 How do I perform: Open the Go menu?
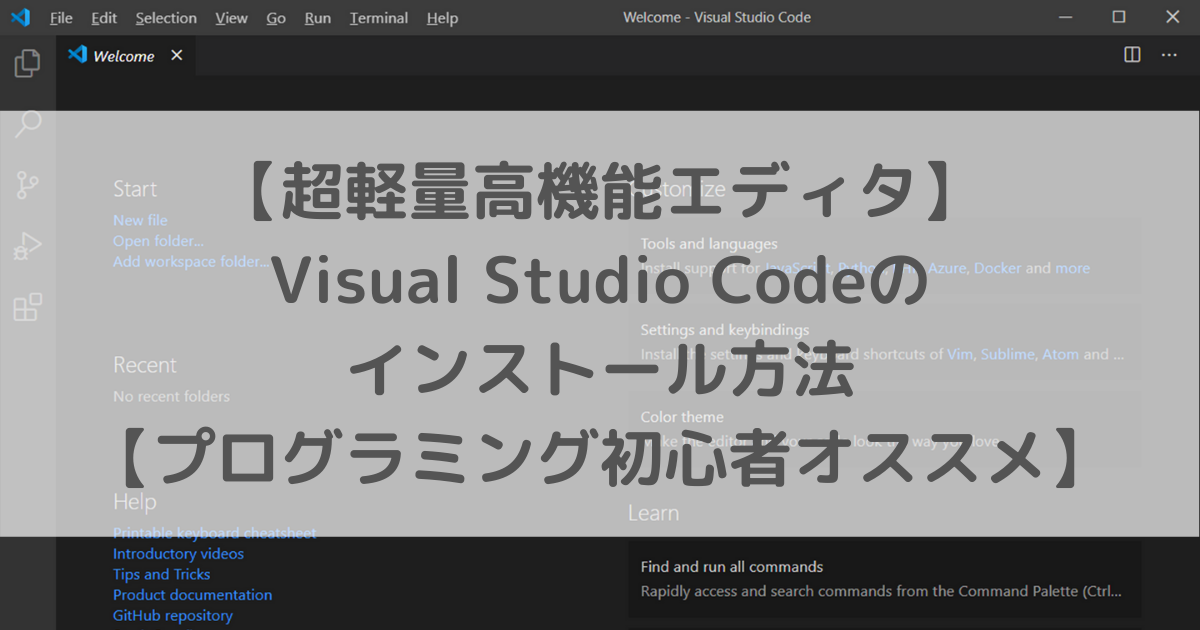[276, 18]
